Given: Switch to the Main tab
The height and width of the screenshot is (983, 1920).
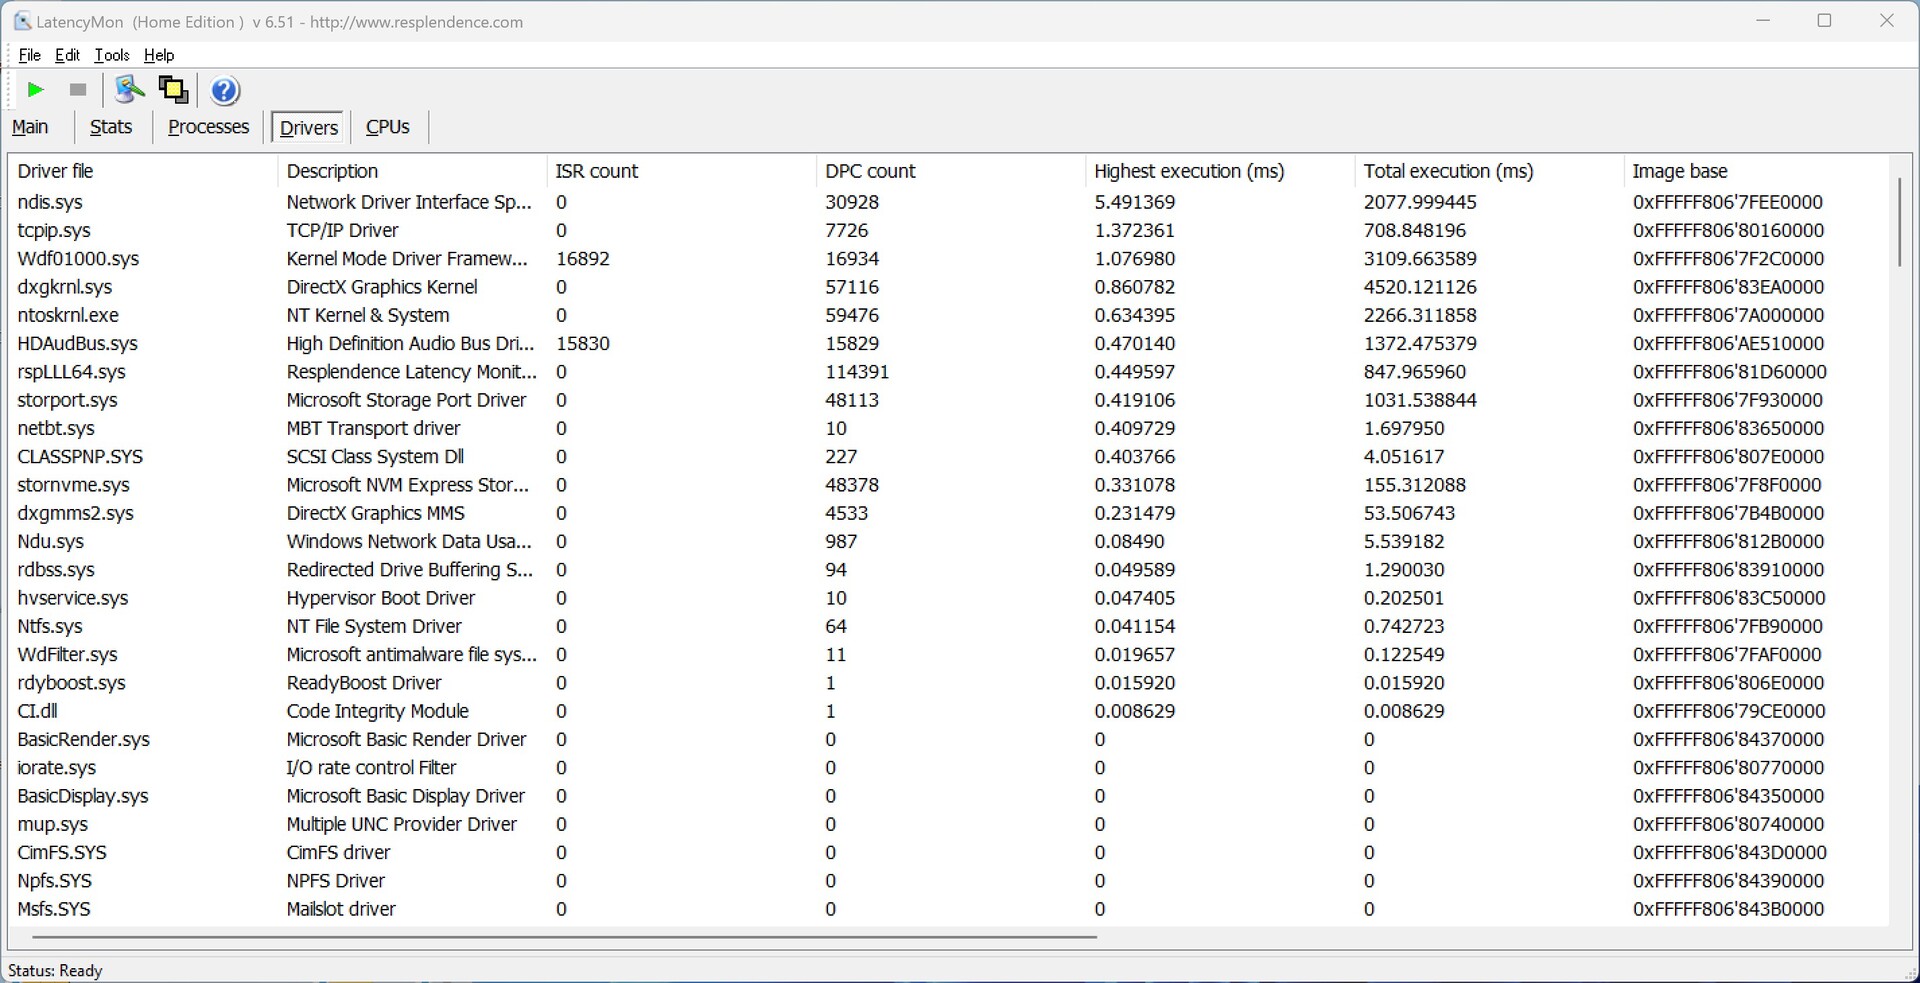Looking at the screenshot, I should 30,127.
